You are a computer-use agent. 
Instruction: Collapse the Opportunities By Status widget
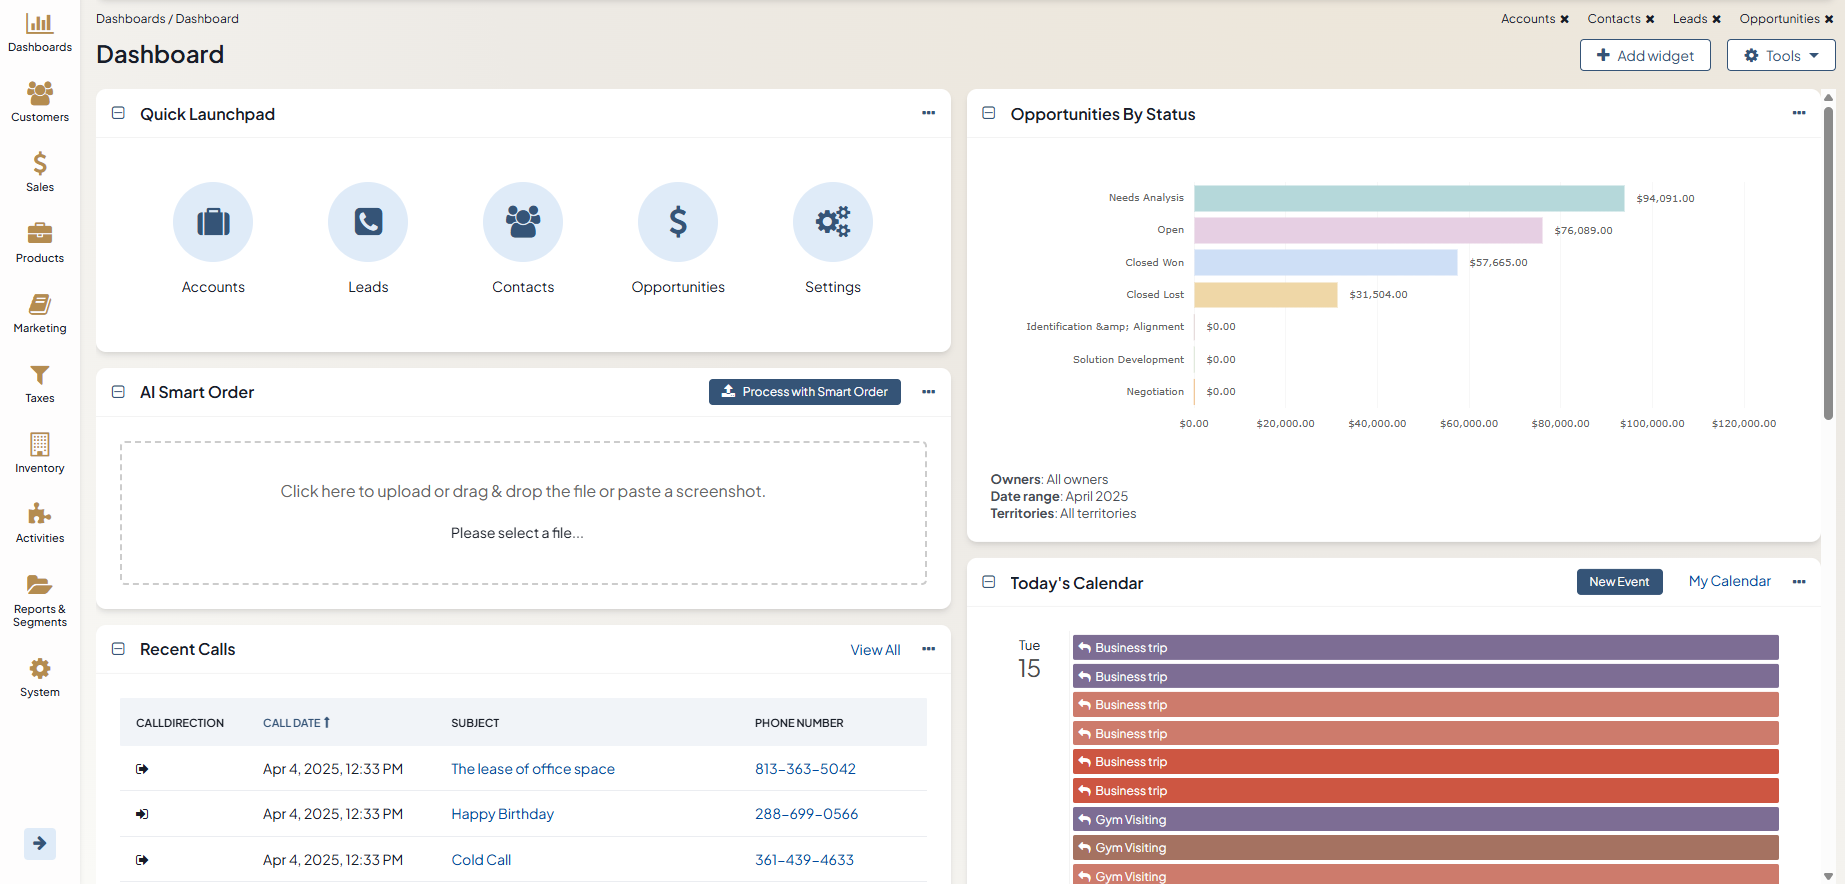click(x=989, y=113)
